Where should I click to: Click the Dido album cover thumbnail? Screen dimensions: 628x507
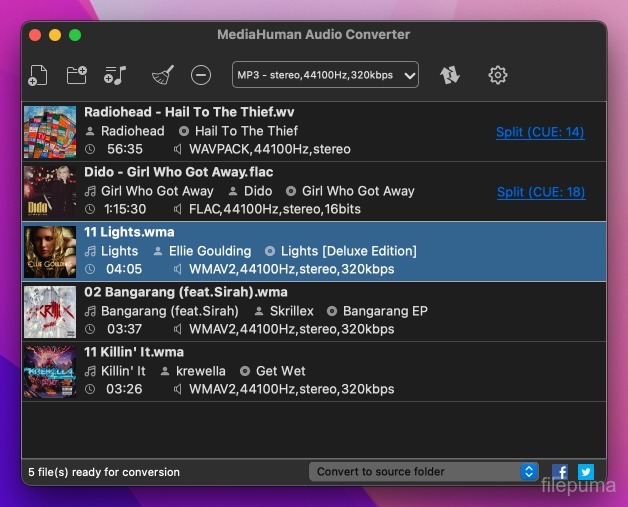pyautogui.click(x=50, y=191)
